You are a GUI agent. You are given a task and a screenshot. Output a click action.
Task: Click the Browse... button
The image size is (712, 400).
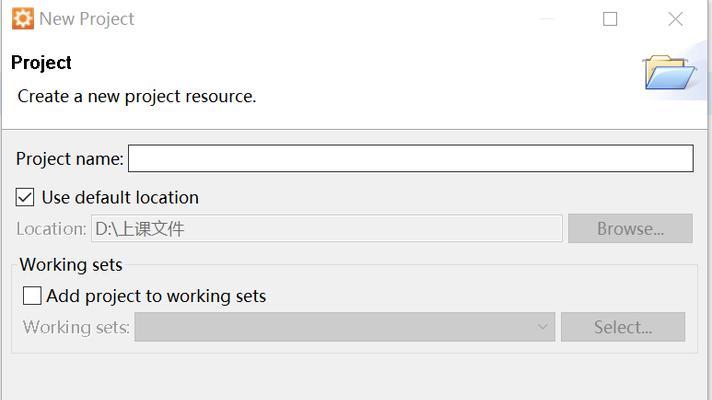630,228
